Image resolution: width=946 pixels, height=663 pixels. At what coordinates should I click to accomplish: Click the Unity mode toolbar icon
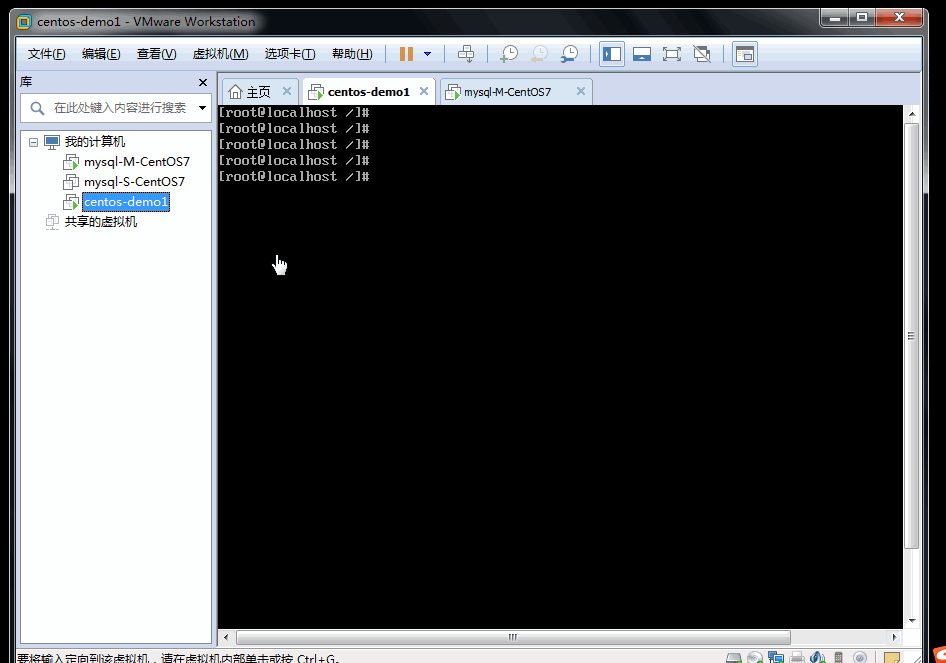click(702, 54)
